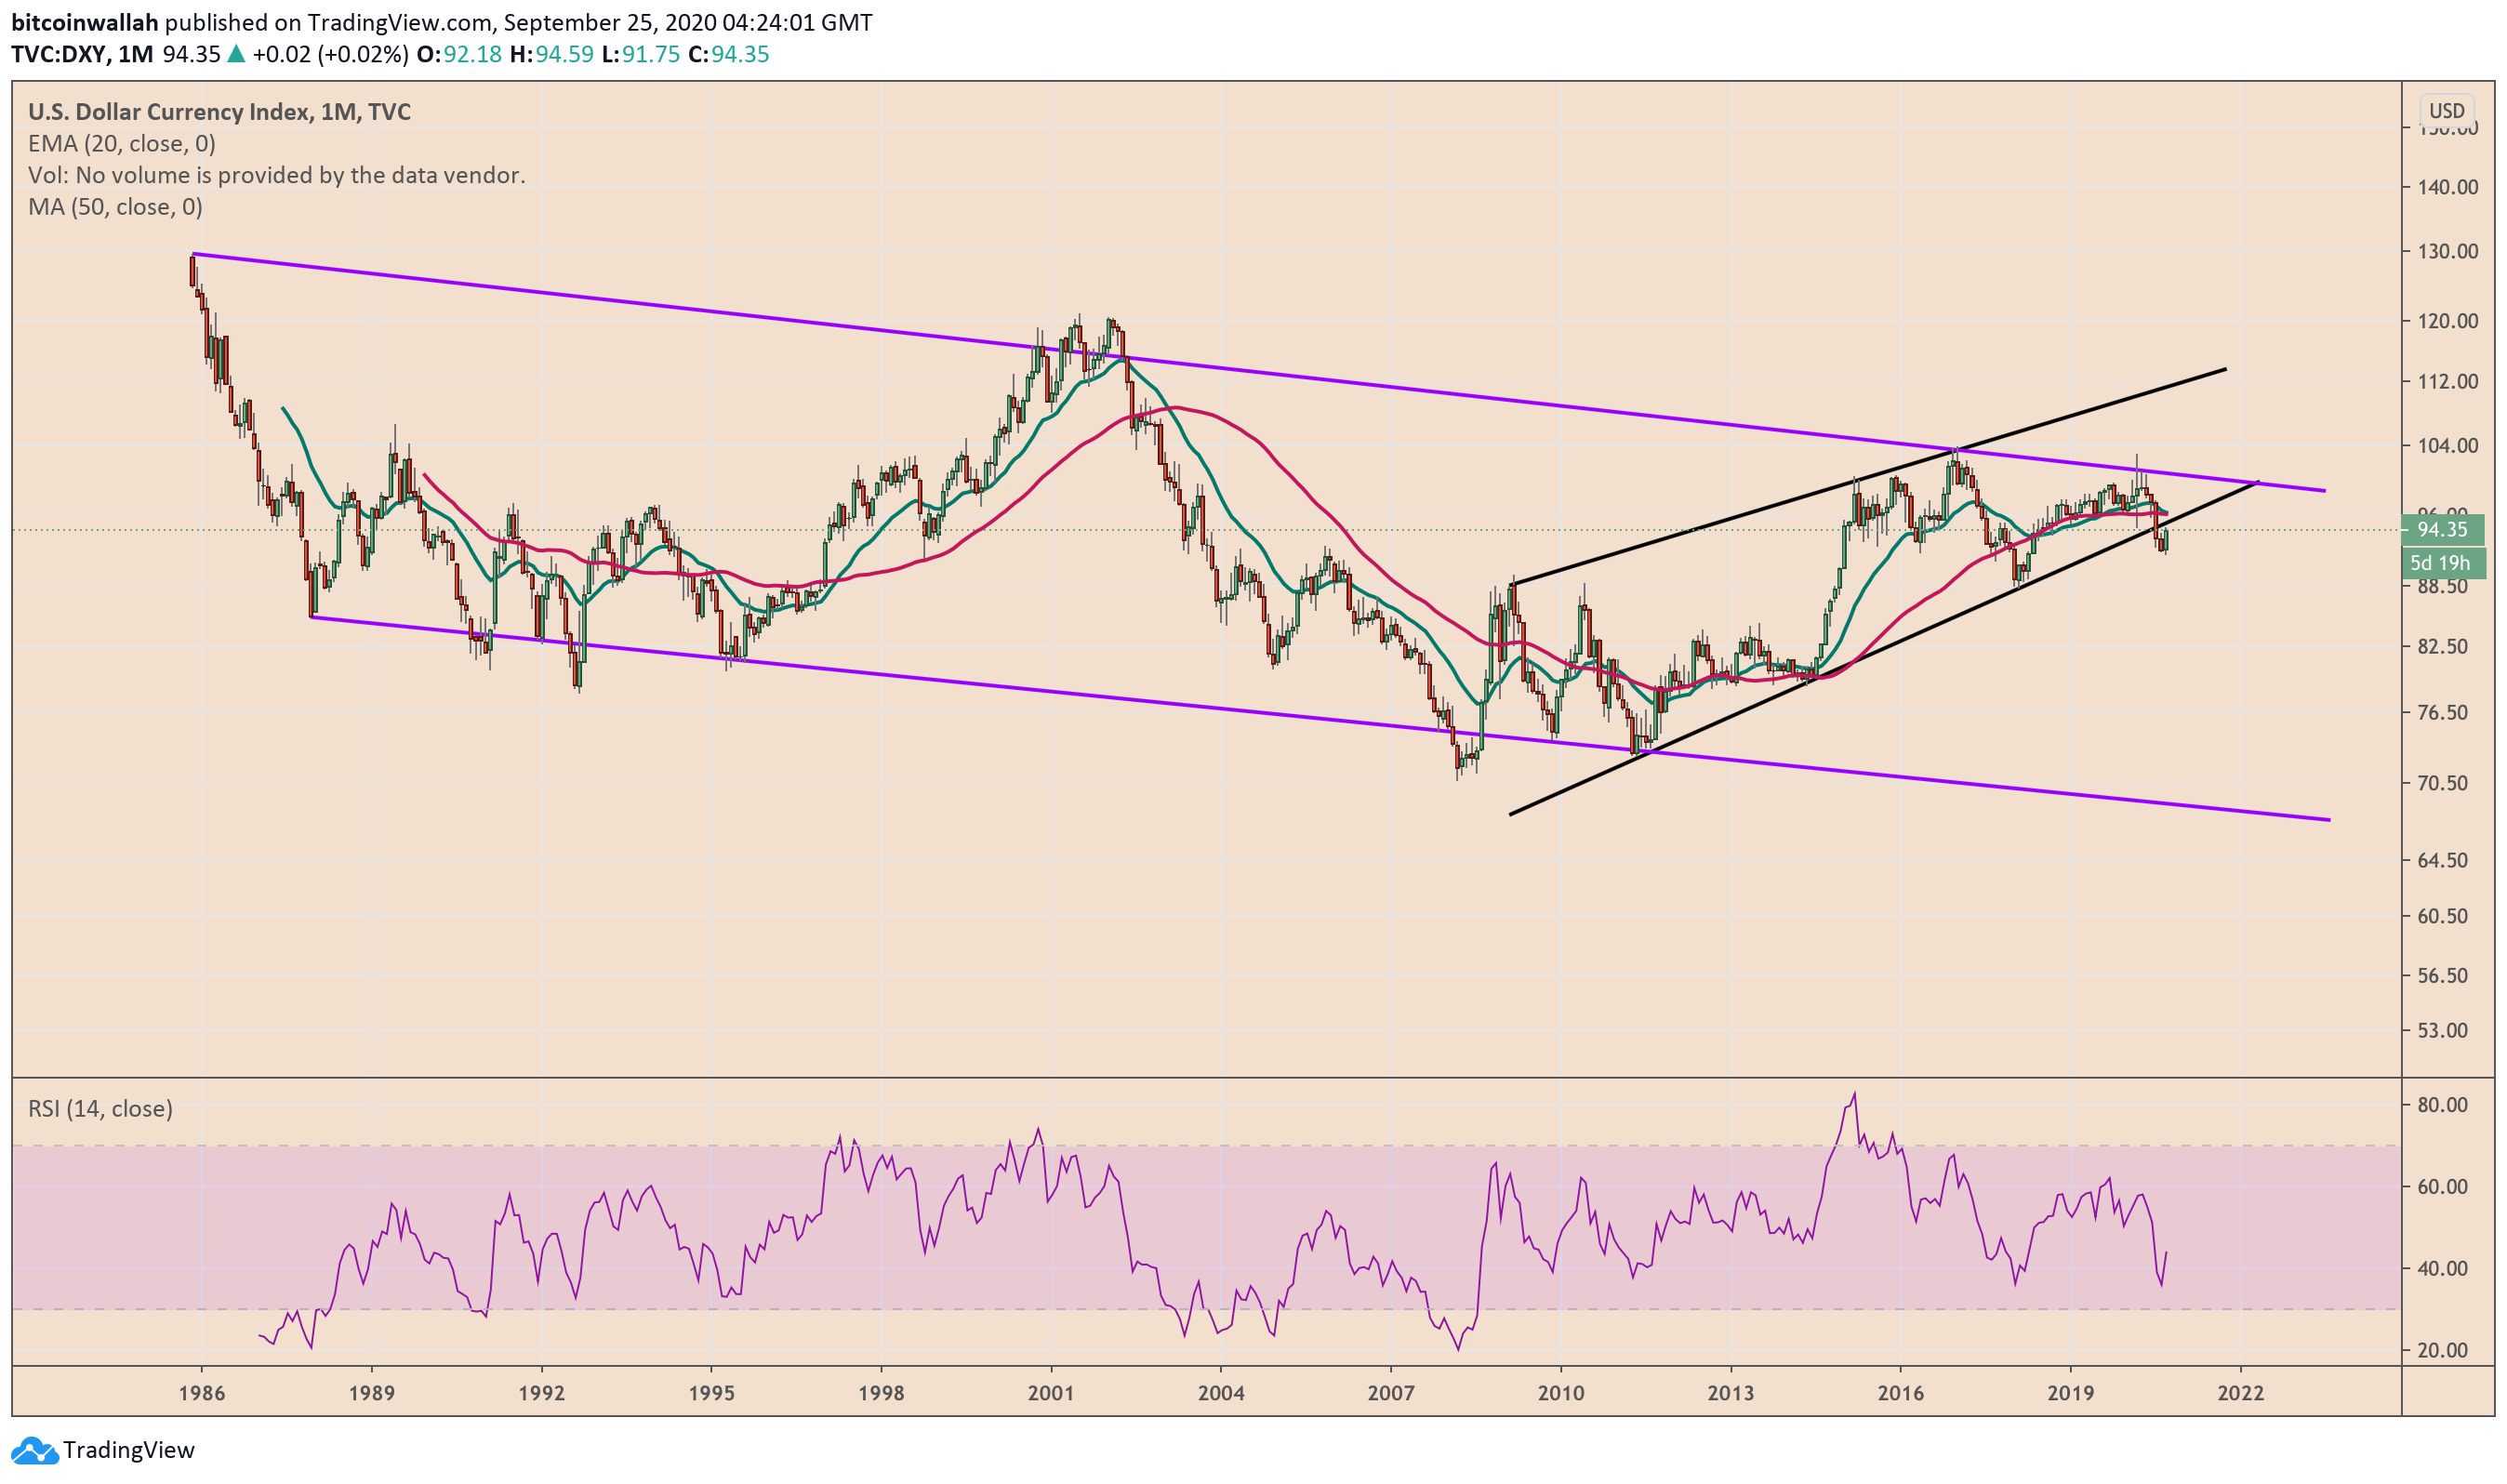Click the 2022 label on the time axis

tap(2240, 1394)
